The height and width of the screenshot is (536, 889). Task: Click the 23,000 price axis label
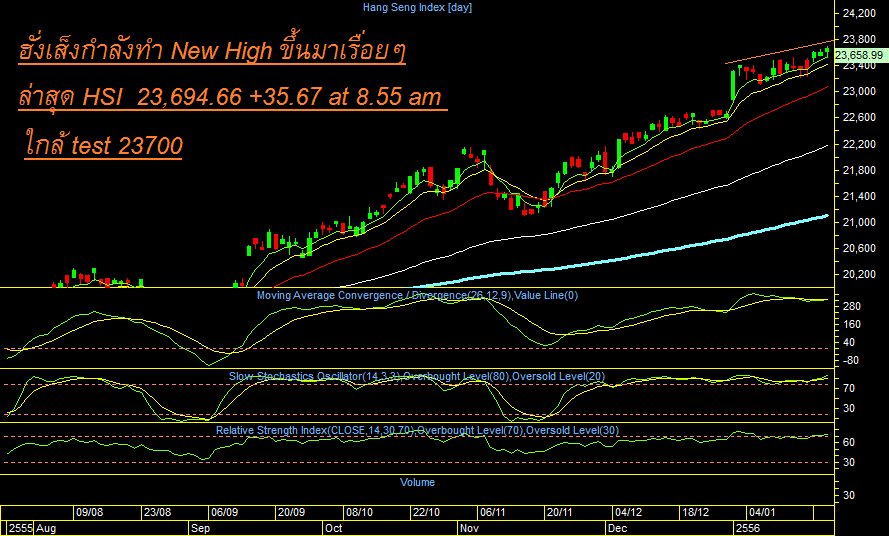coord(859,91)
